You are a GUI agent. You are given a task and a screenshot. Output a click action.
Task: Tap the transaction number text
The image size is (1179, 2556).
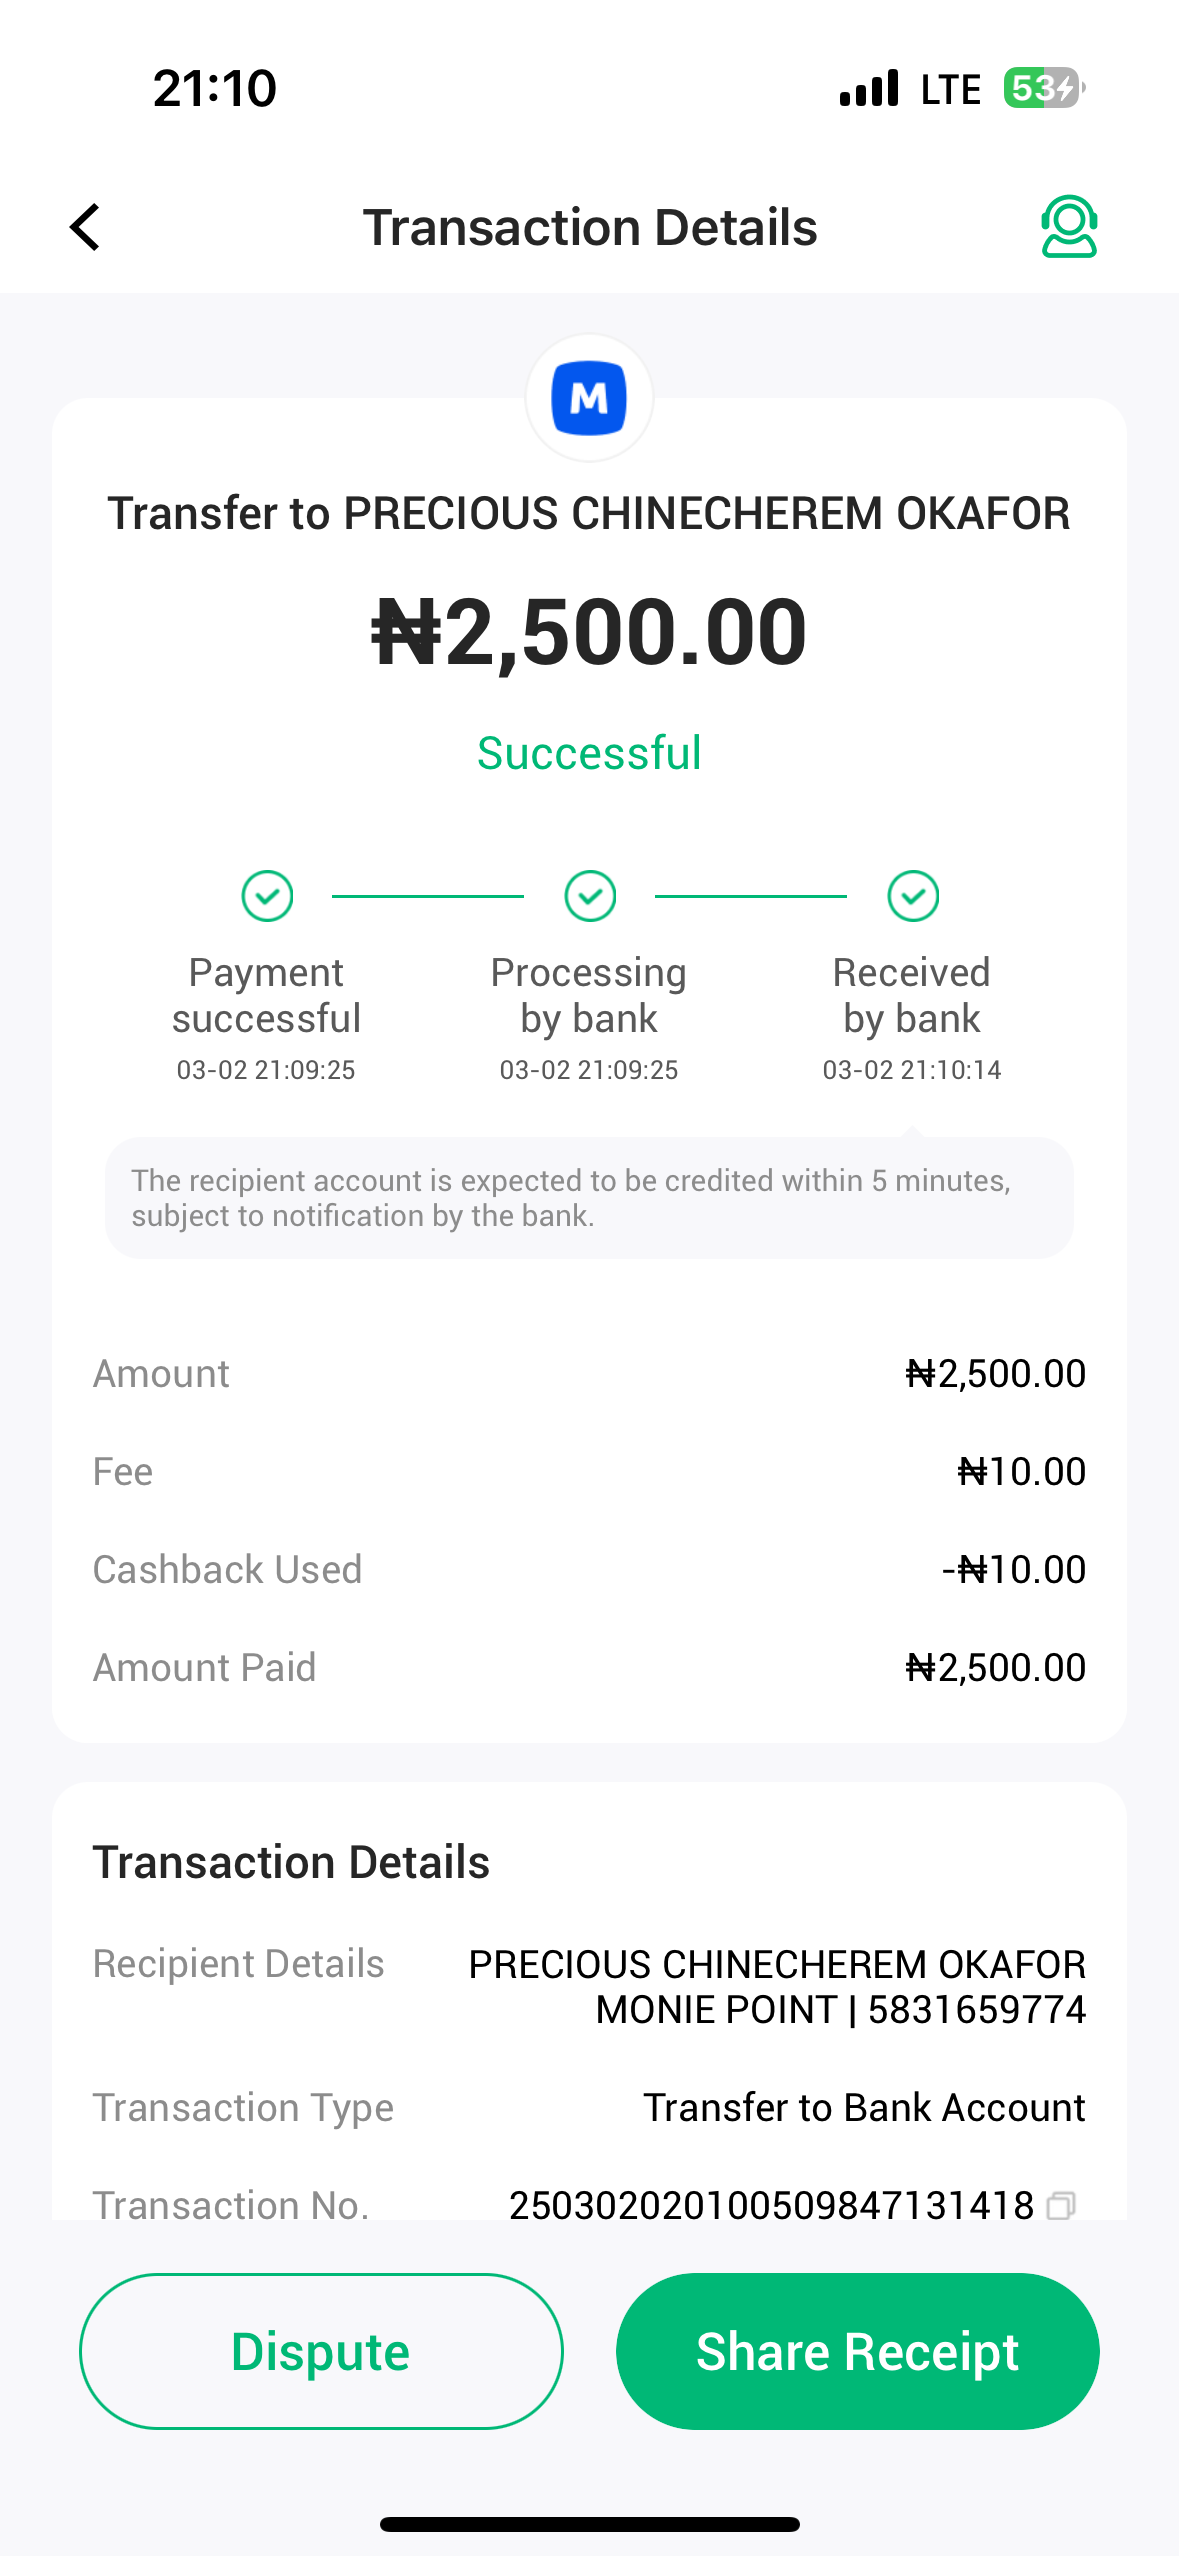(x=770, y=2205)
